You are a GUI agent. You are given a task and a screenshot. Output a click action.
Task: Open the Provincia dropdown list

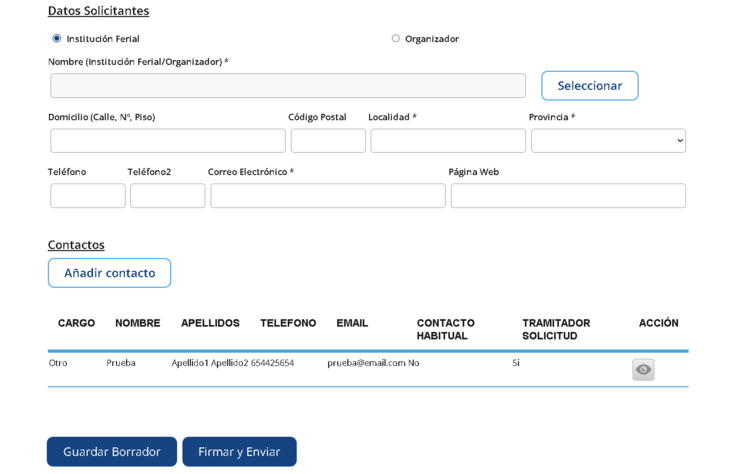(608, 141)
